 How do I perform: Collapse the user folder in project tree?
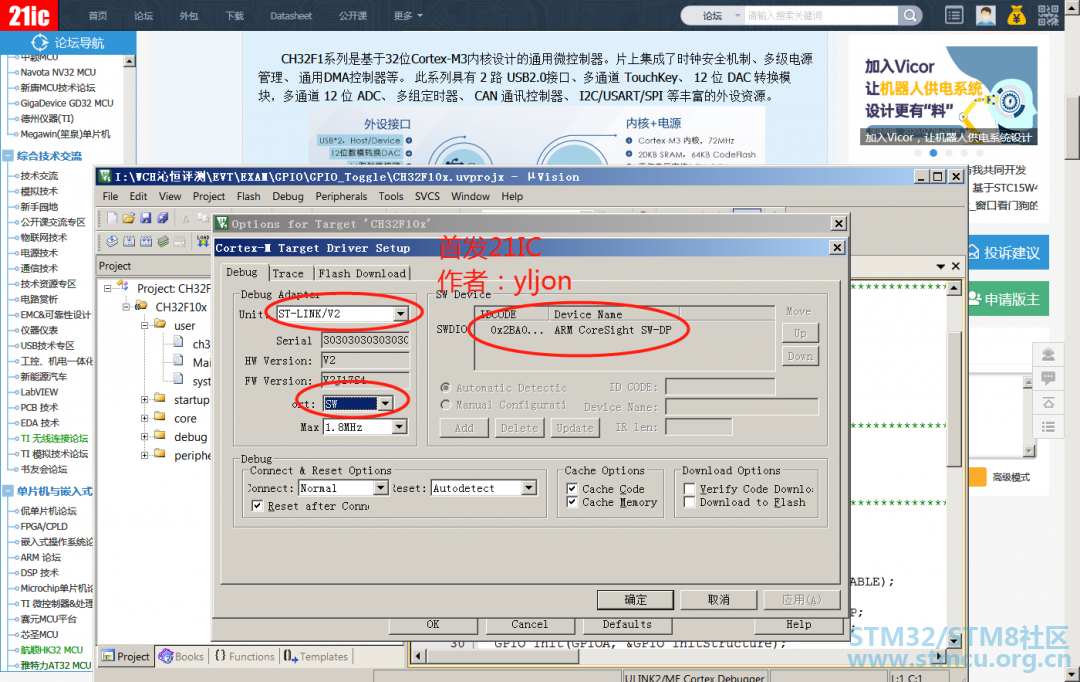point(145,325)
